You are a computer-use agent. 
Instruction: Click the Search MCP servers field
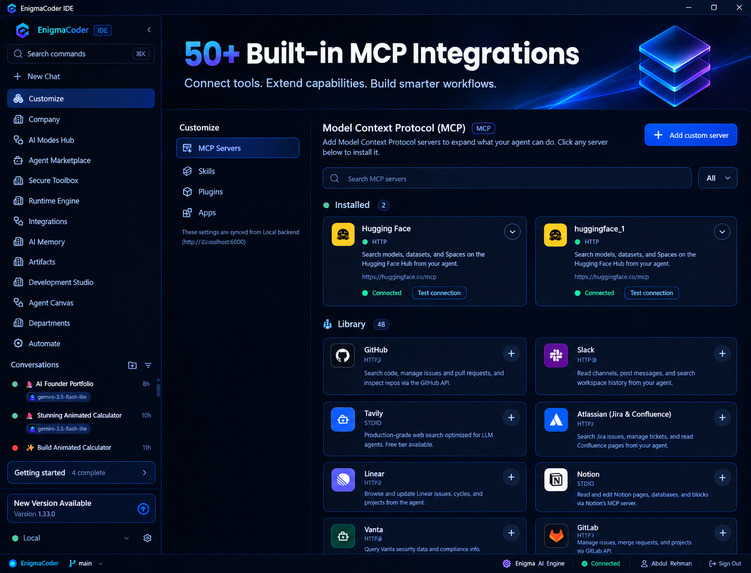[x=507, y=178]
